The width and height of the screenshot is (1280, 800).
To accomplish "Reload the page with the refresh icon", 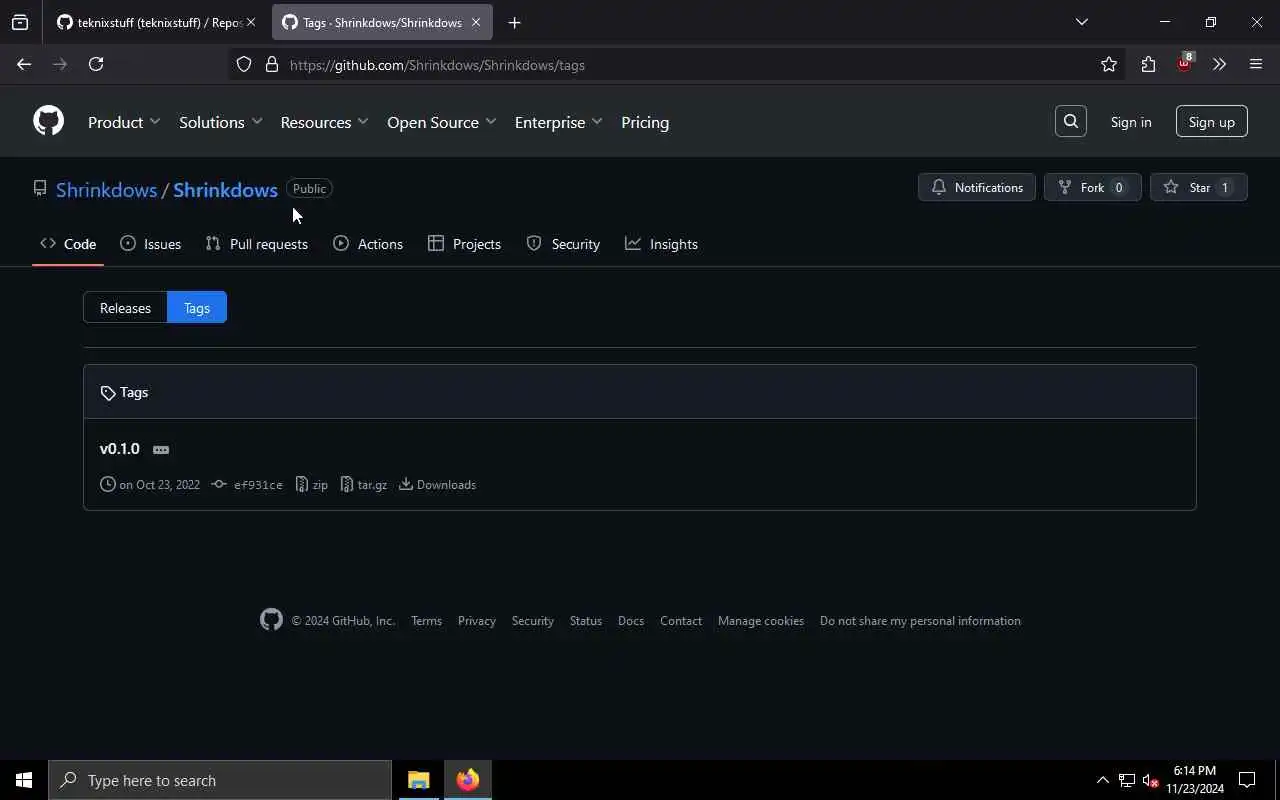I will click(x=96, y=64).
